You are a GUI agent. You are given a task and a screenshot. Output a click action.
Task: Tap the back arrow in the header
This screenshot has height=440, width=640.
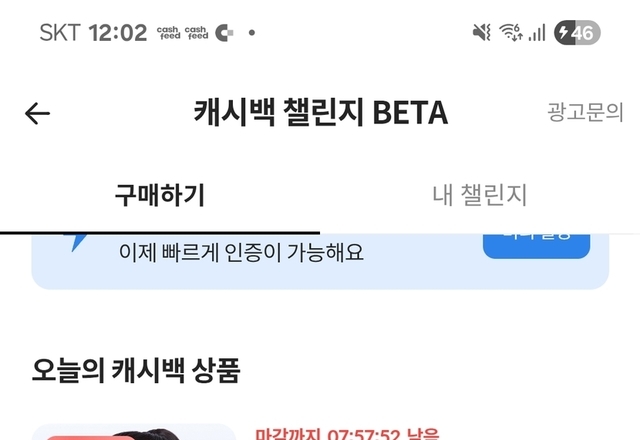click(x=37, y=113)
